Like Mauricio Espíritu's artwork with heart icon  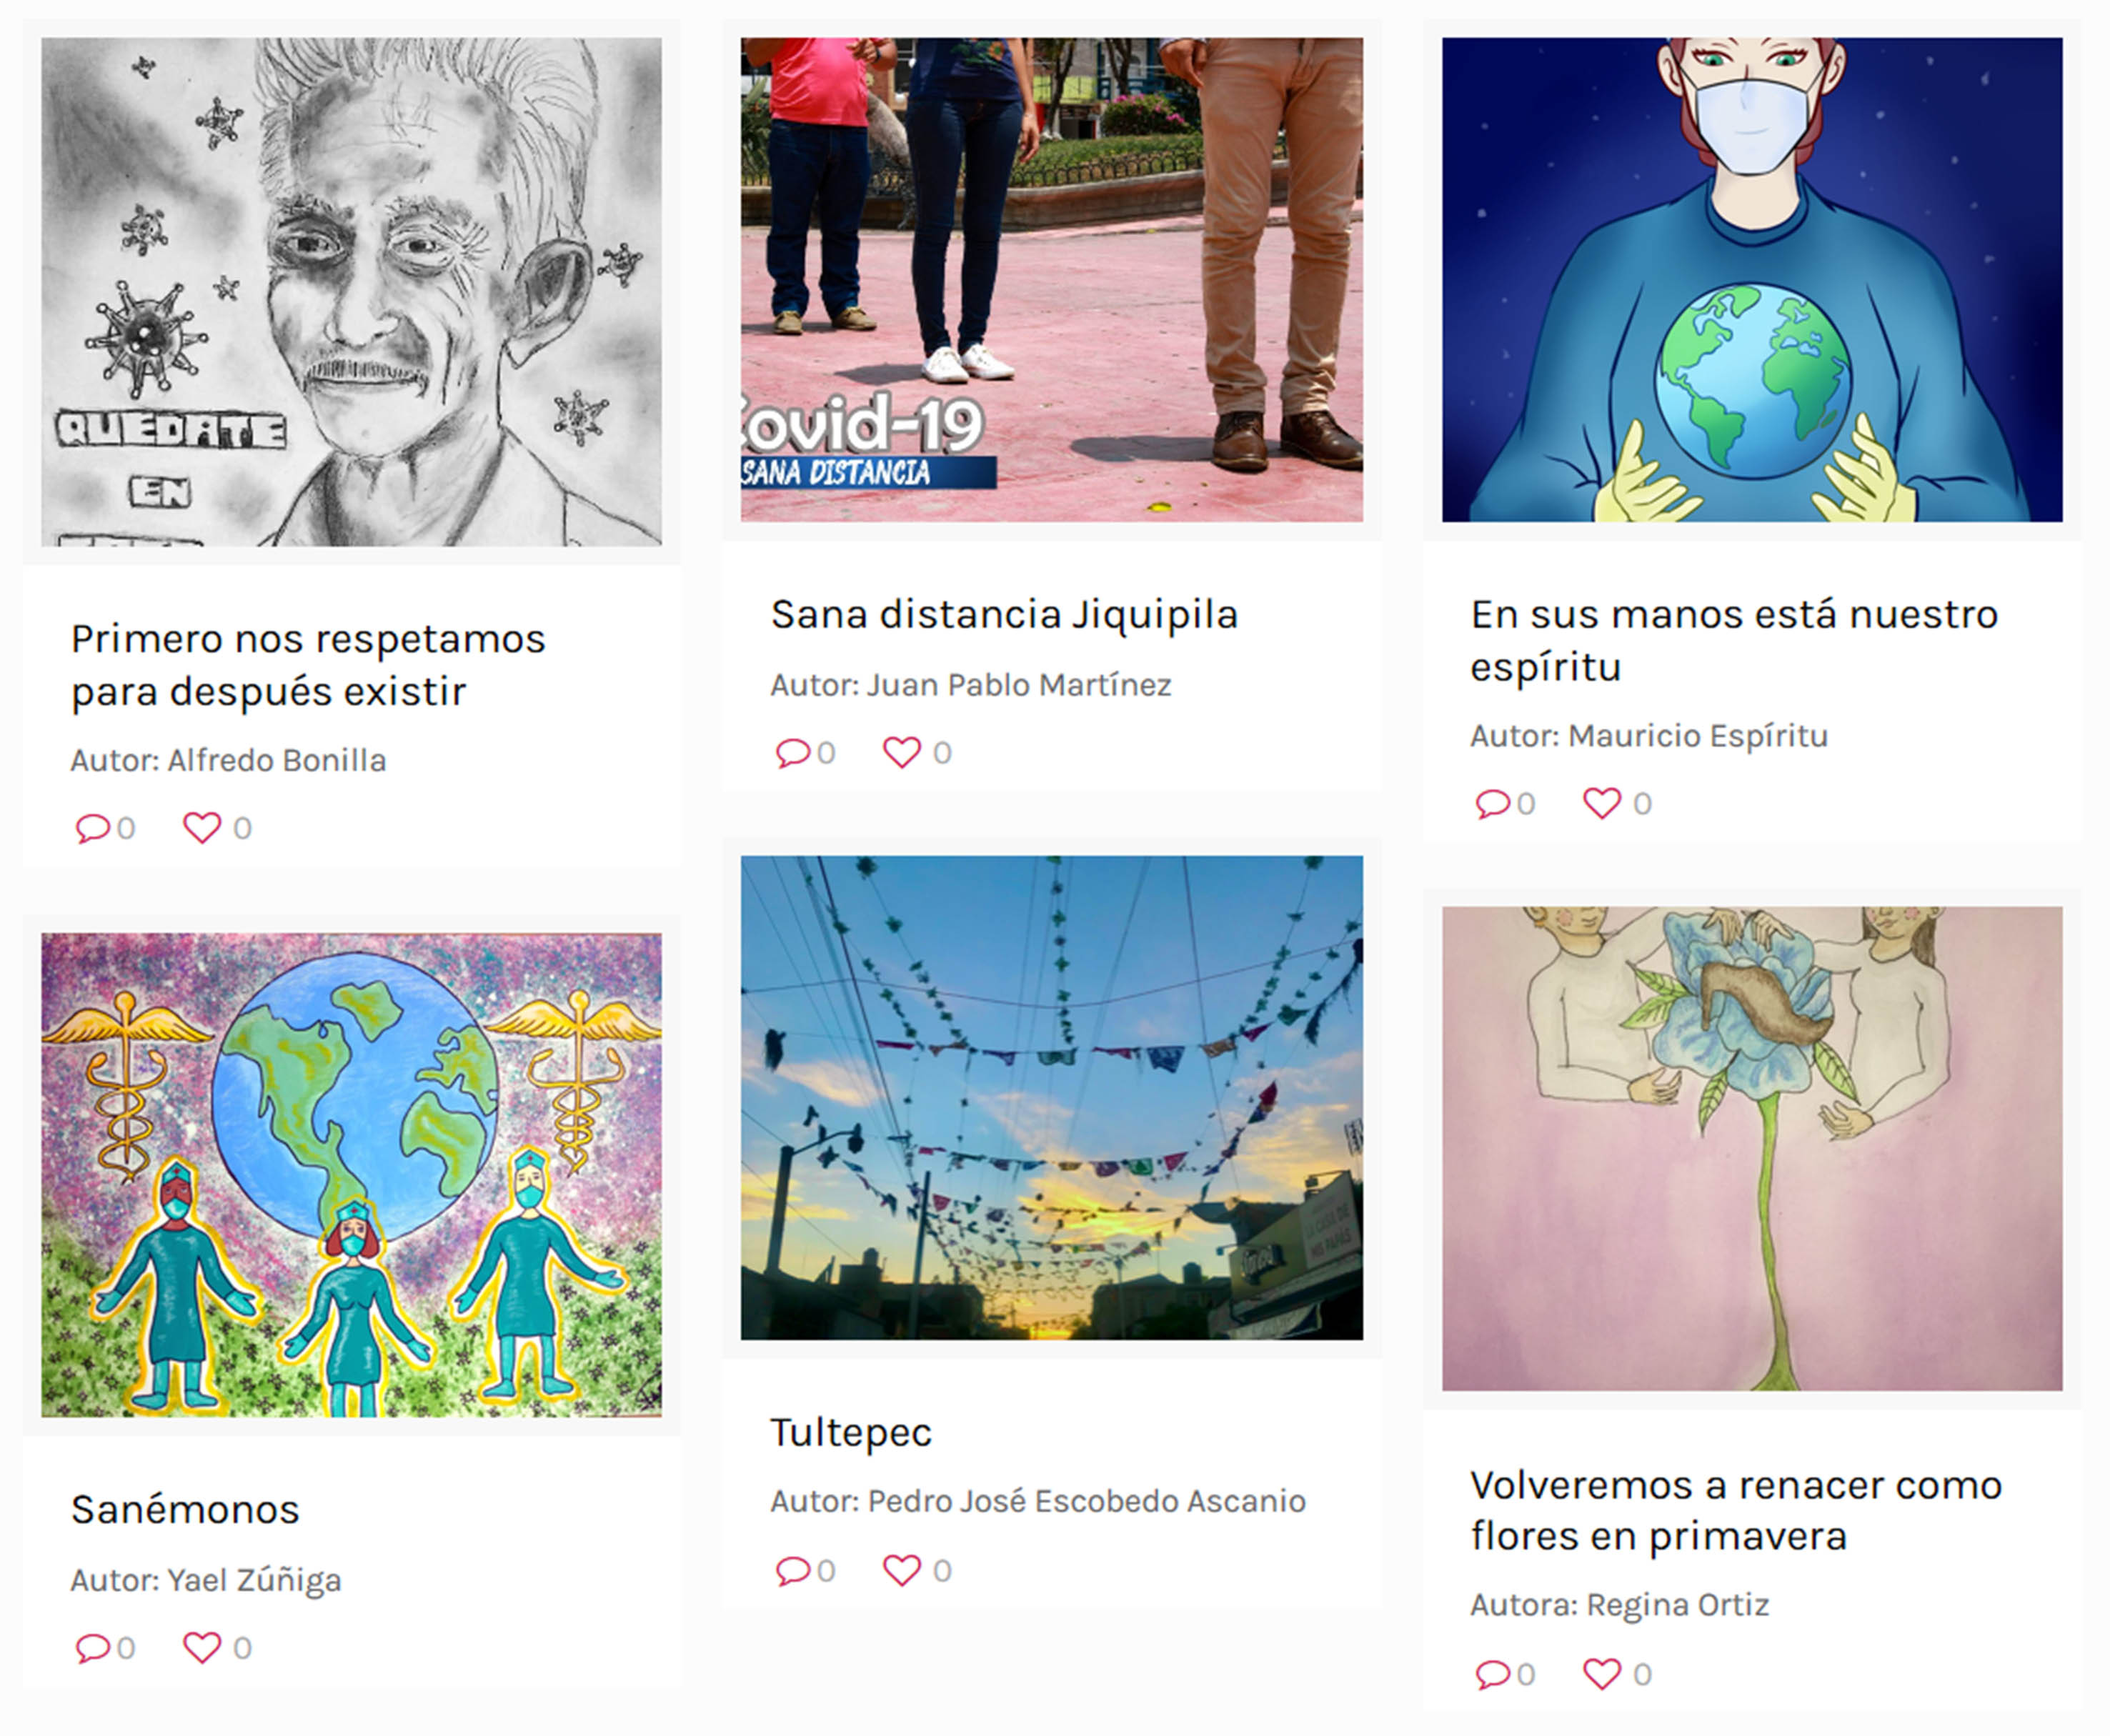[x=1601, y=803]
